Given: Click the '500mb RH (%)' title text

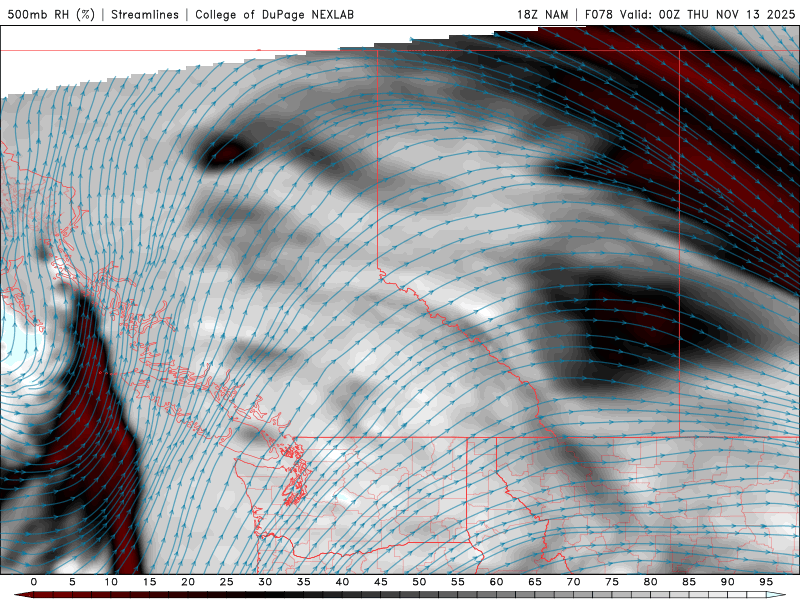Looking at the screenshot, I should pos(51,14).
